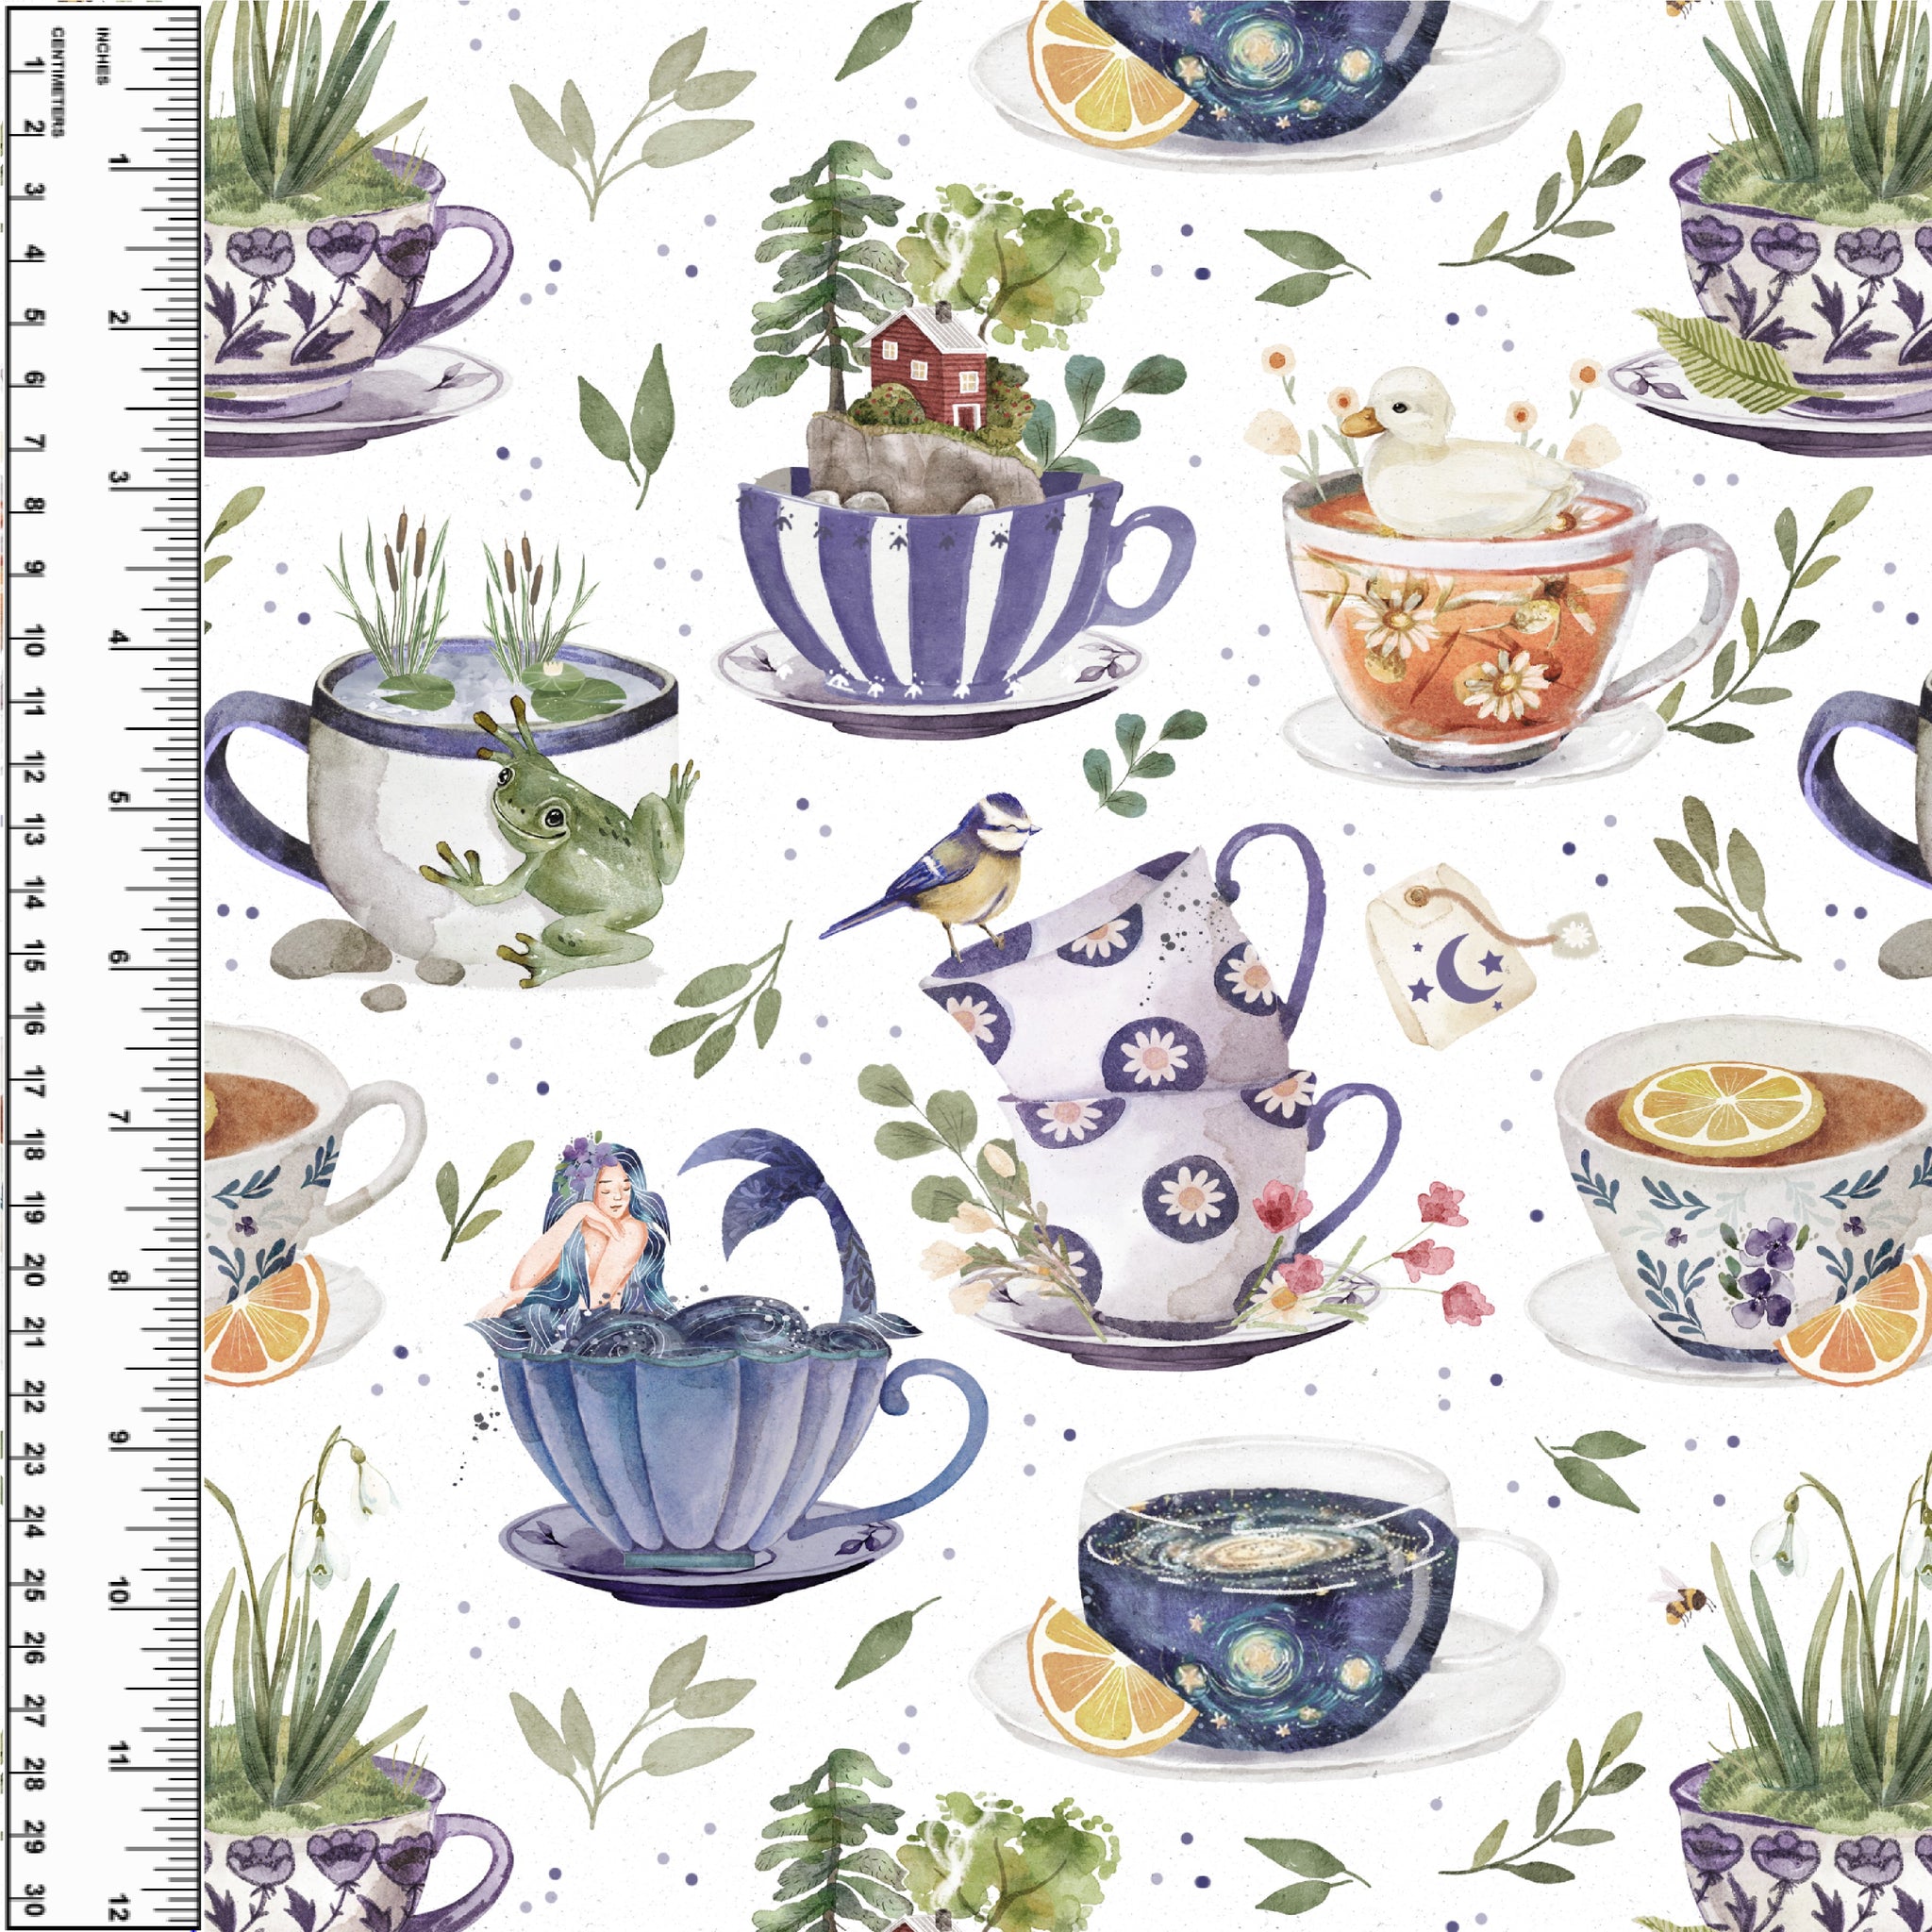This screenshot has width=1932, height=1932.
Task: Click the 10 inch mark on the ruler
Action: [119, 1591]
